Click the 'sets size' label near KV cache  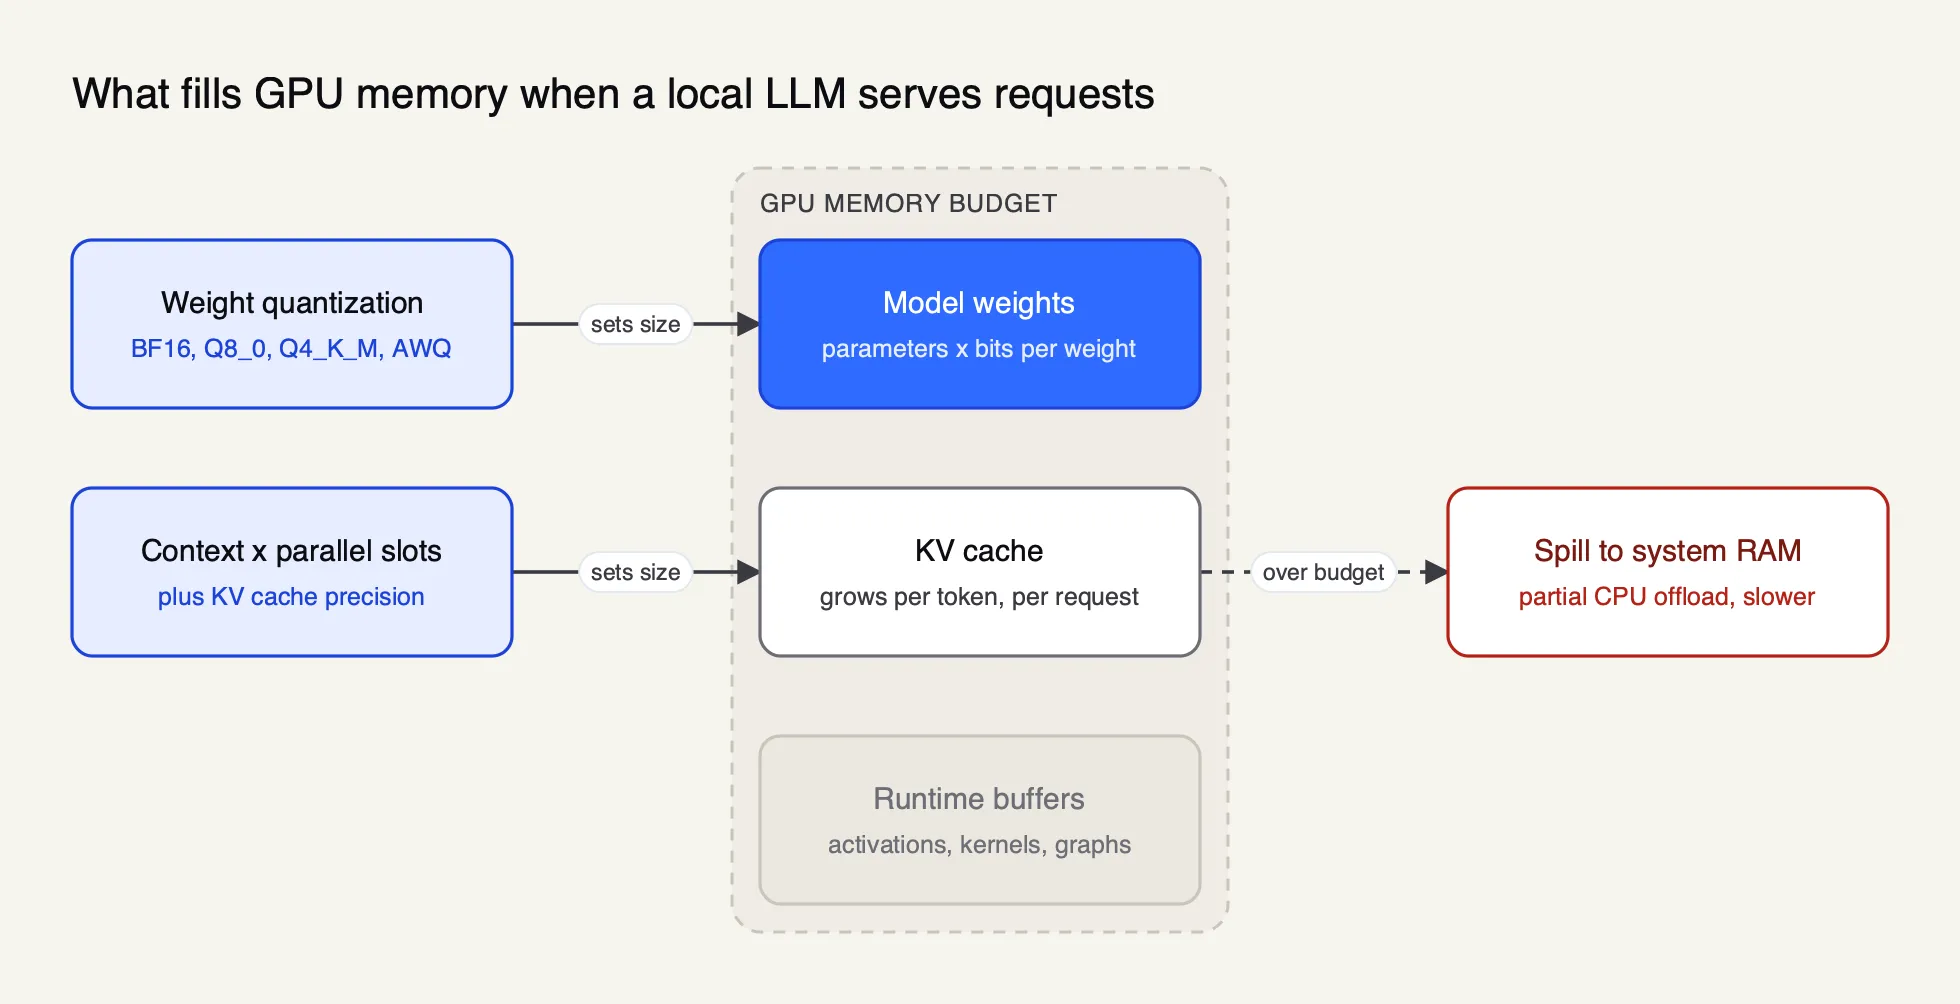tap(635, 572)
